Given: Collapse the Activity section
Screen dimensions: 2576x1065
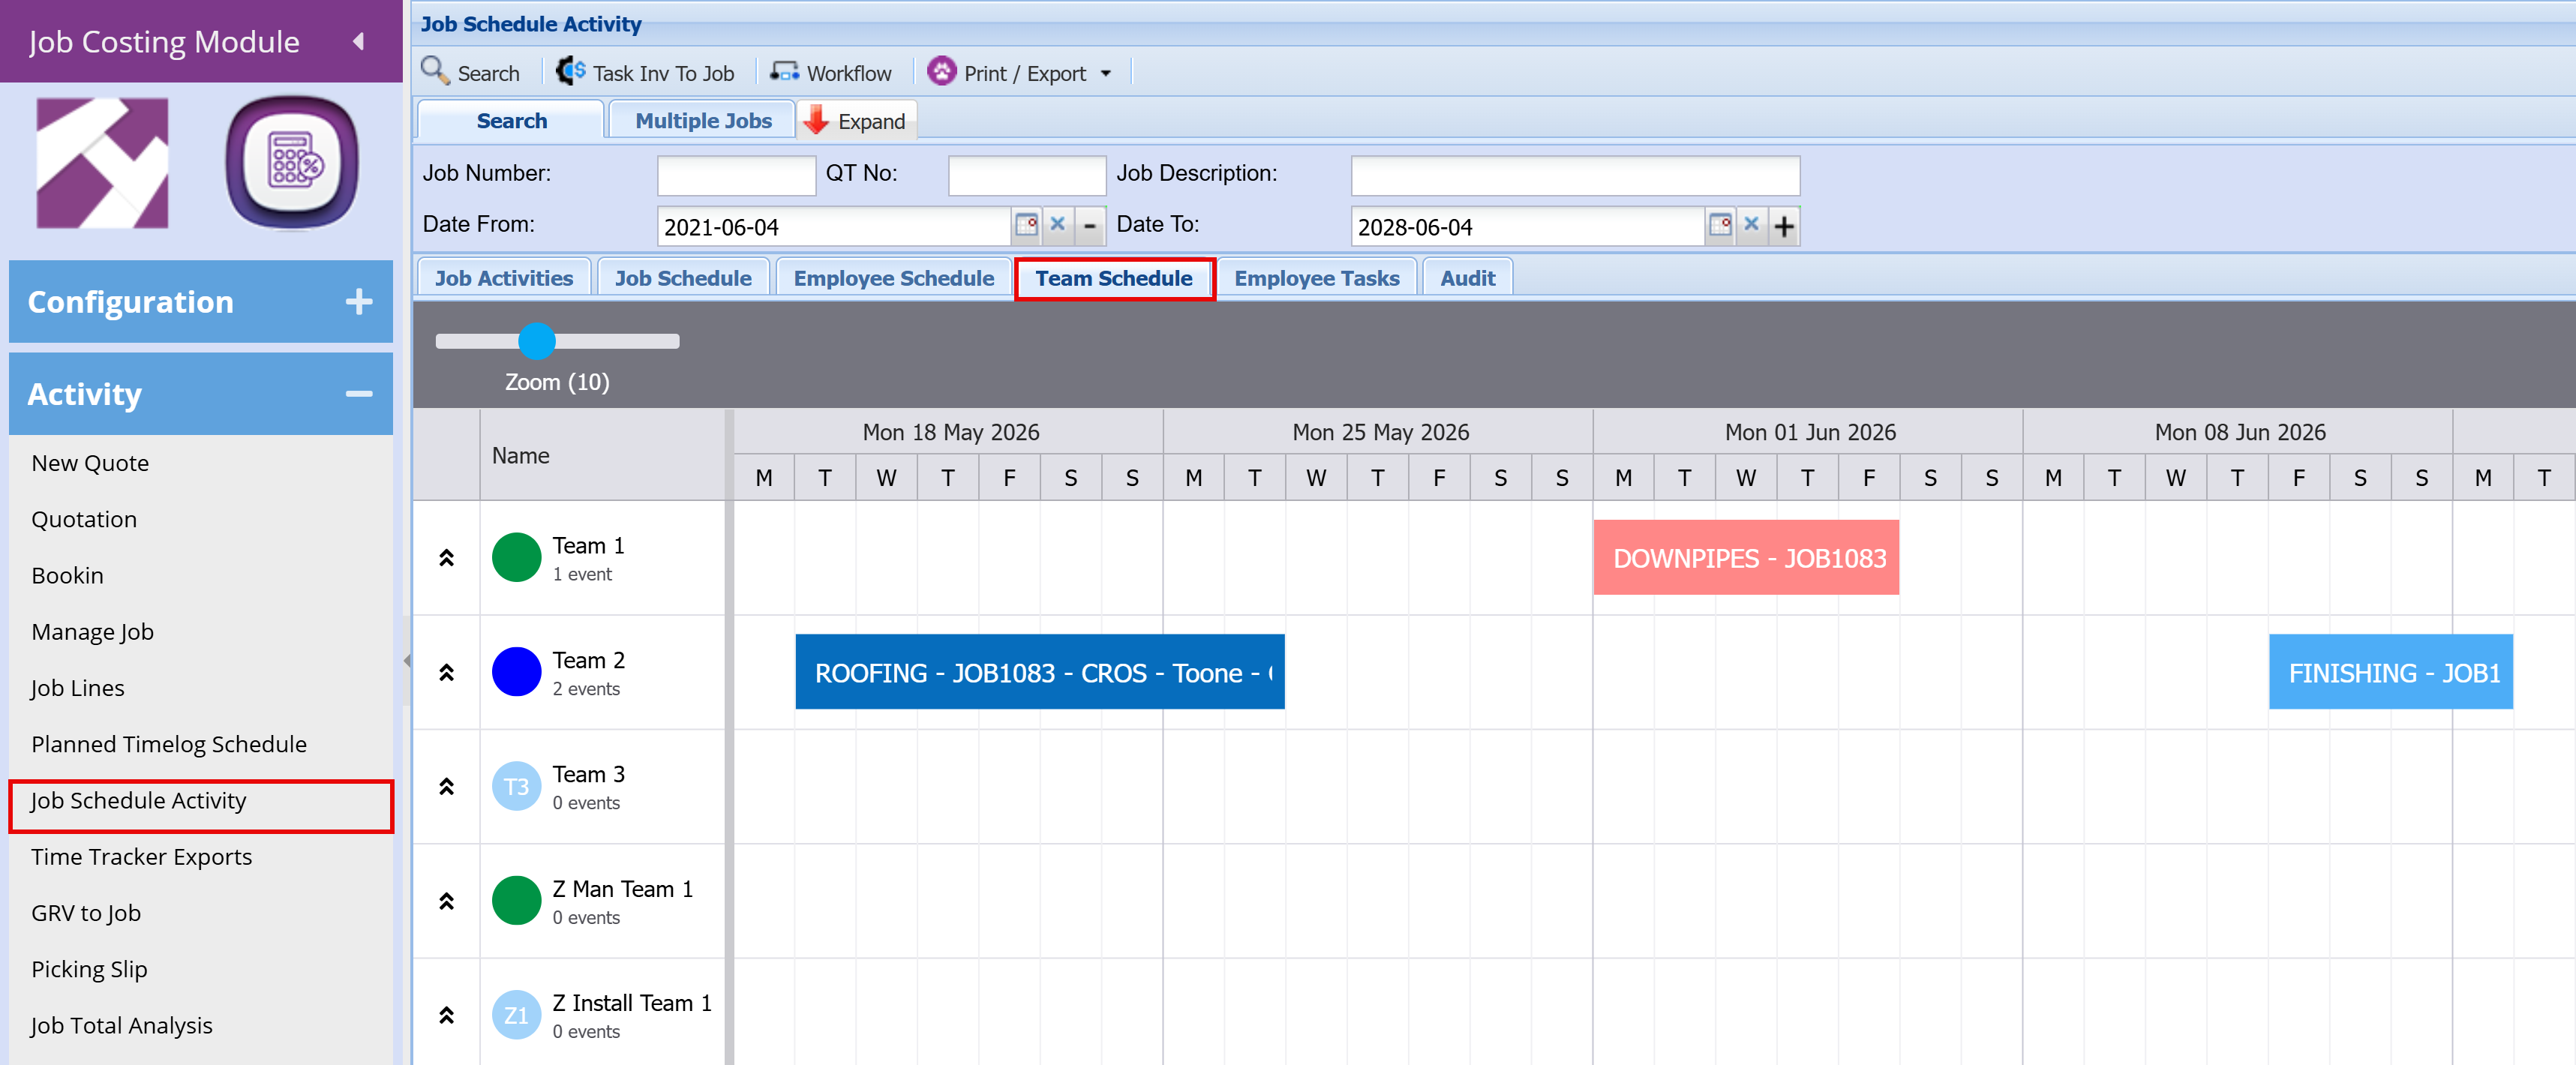Looking at the screenshot, I should point(359,394).
